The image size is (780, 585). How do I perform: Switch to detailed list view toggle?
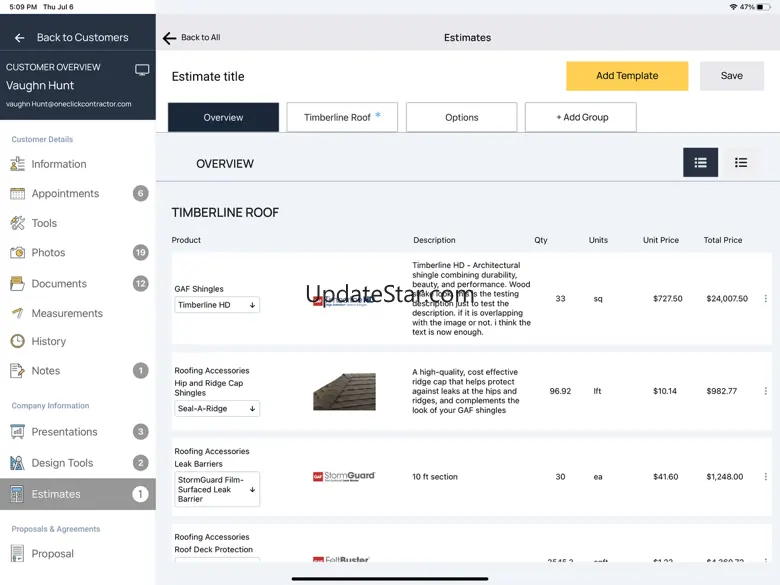click(x=700, y=163)
